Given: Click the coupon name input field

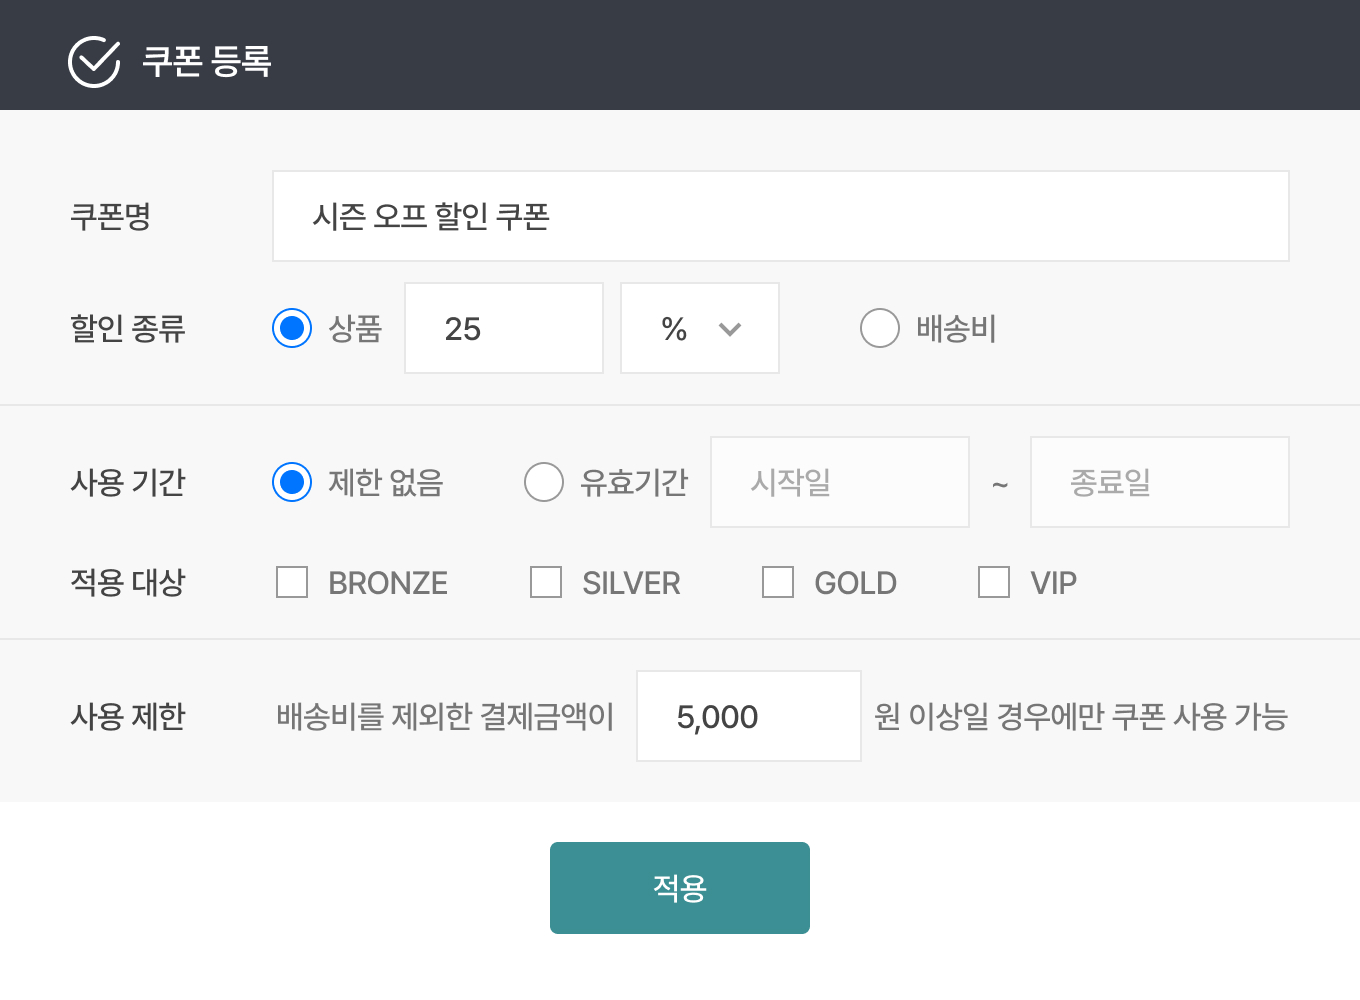Looking at the screenshot, I should (x=780, y=216).
